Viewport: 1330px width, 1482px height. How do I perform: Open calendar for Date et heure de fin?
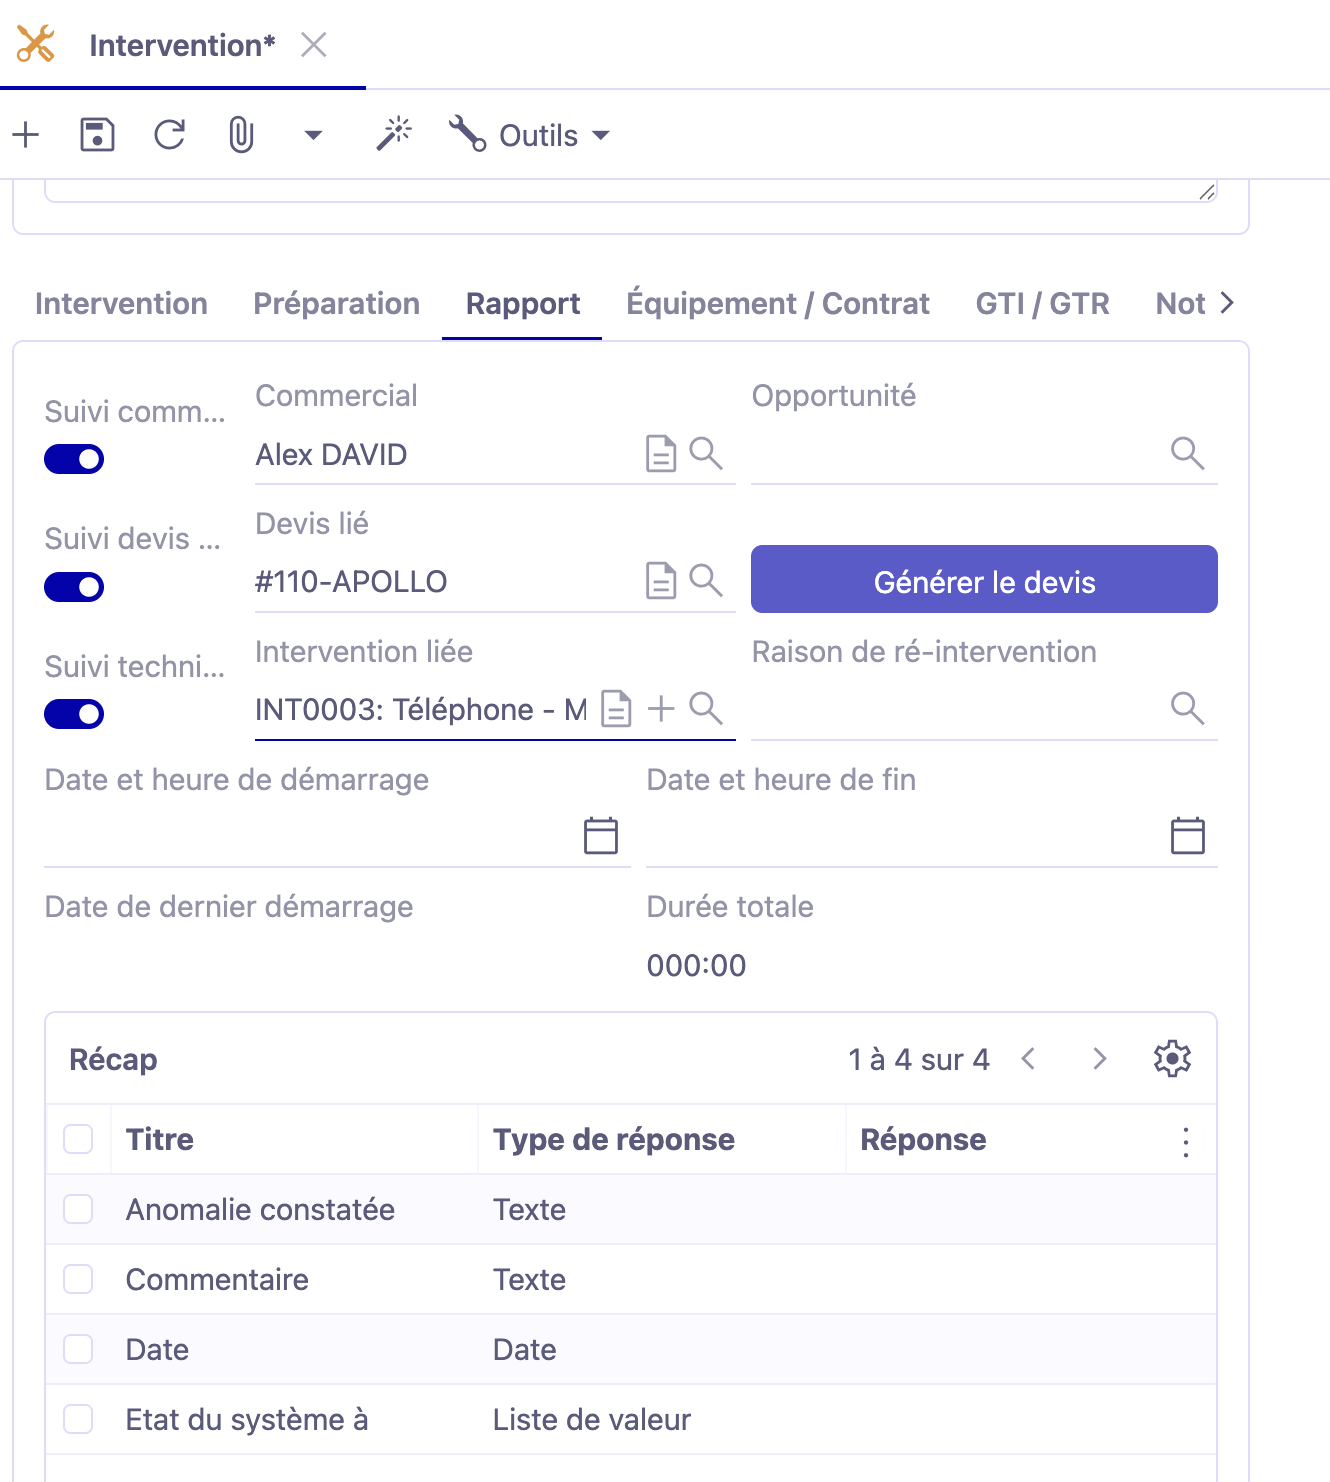coord(1187,836)
